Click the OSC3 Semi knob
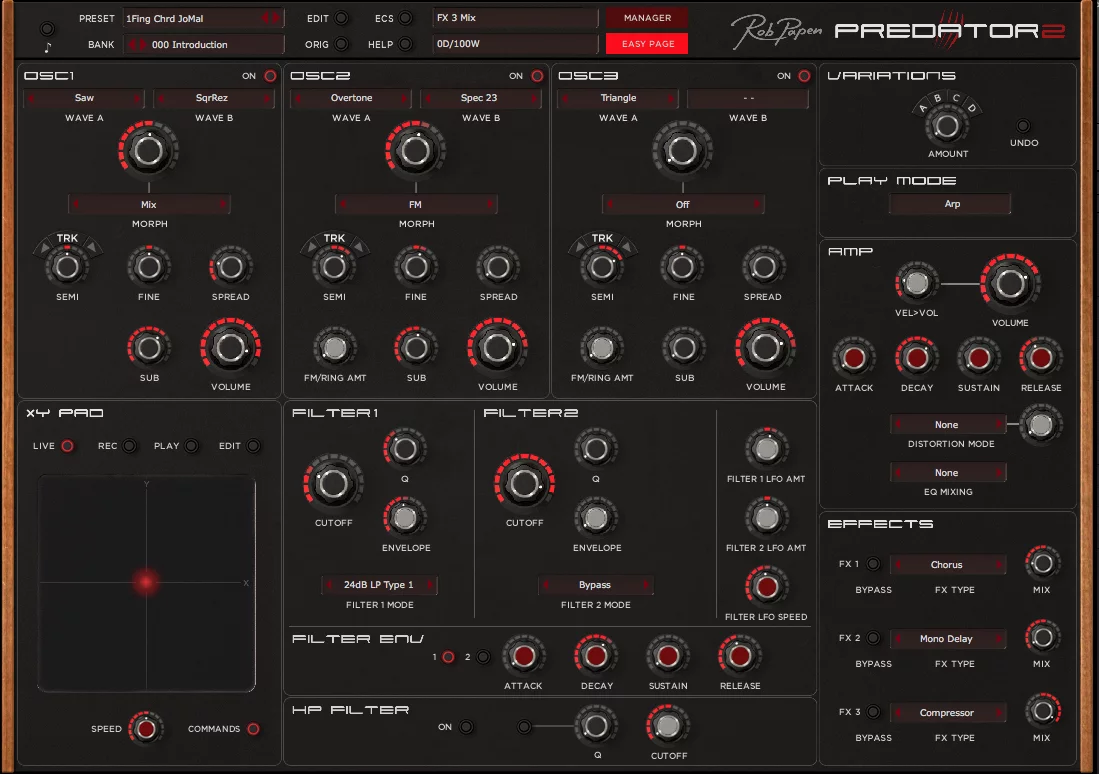The height and width of the screenshot is (774, 1099). (601, 267)
